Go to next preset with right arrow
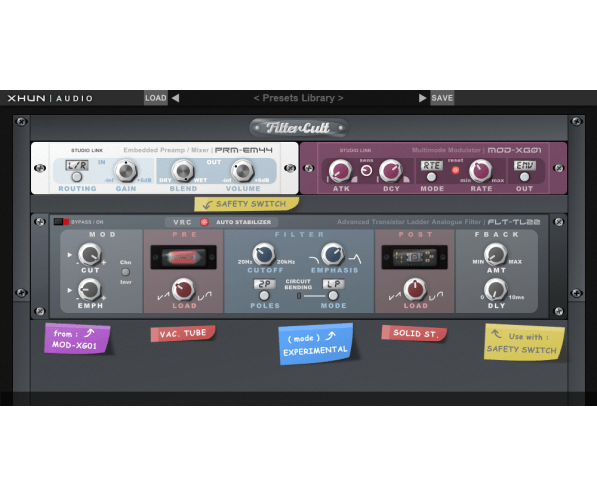The width and height of the screenshot is (597, 497). coord(422,98)
